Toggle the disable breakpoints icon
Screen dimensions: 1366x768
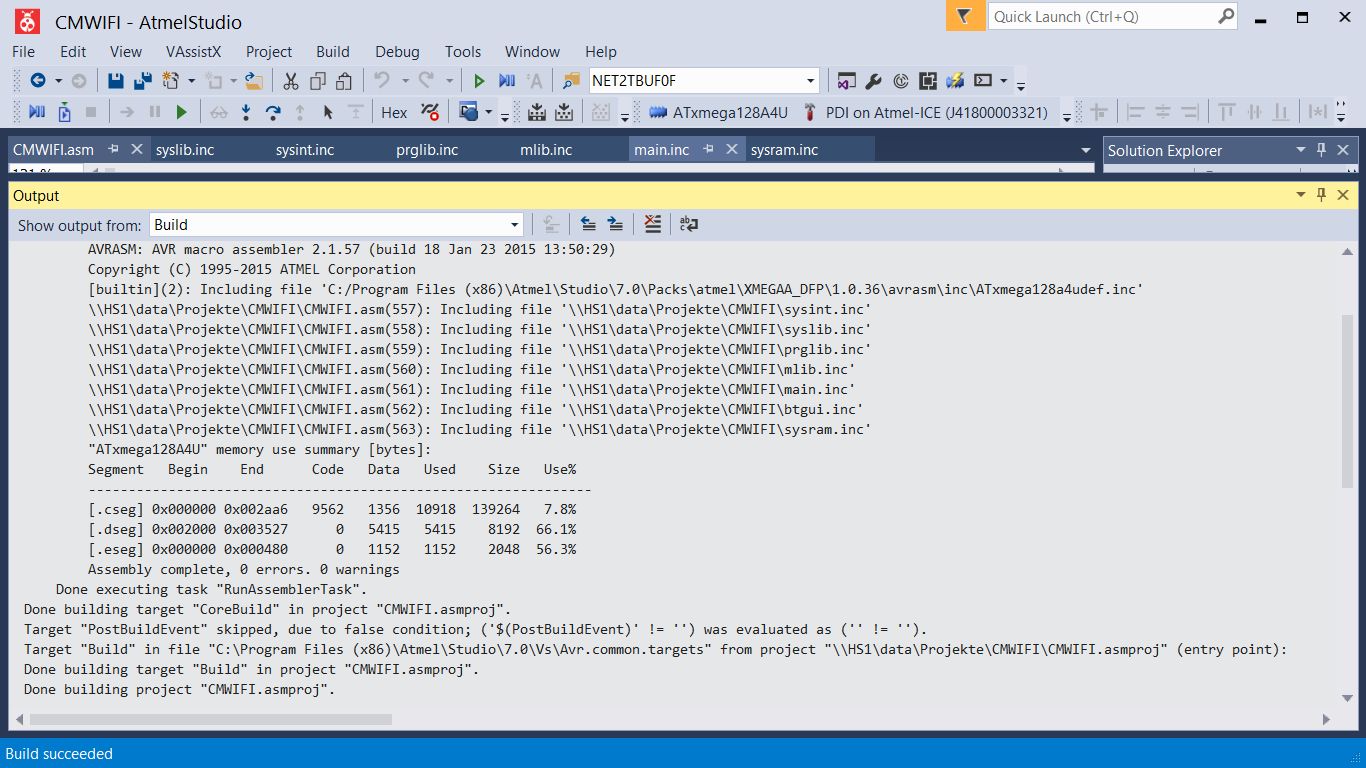click(x=430, y=112)
